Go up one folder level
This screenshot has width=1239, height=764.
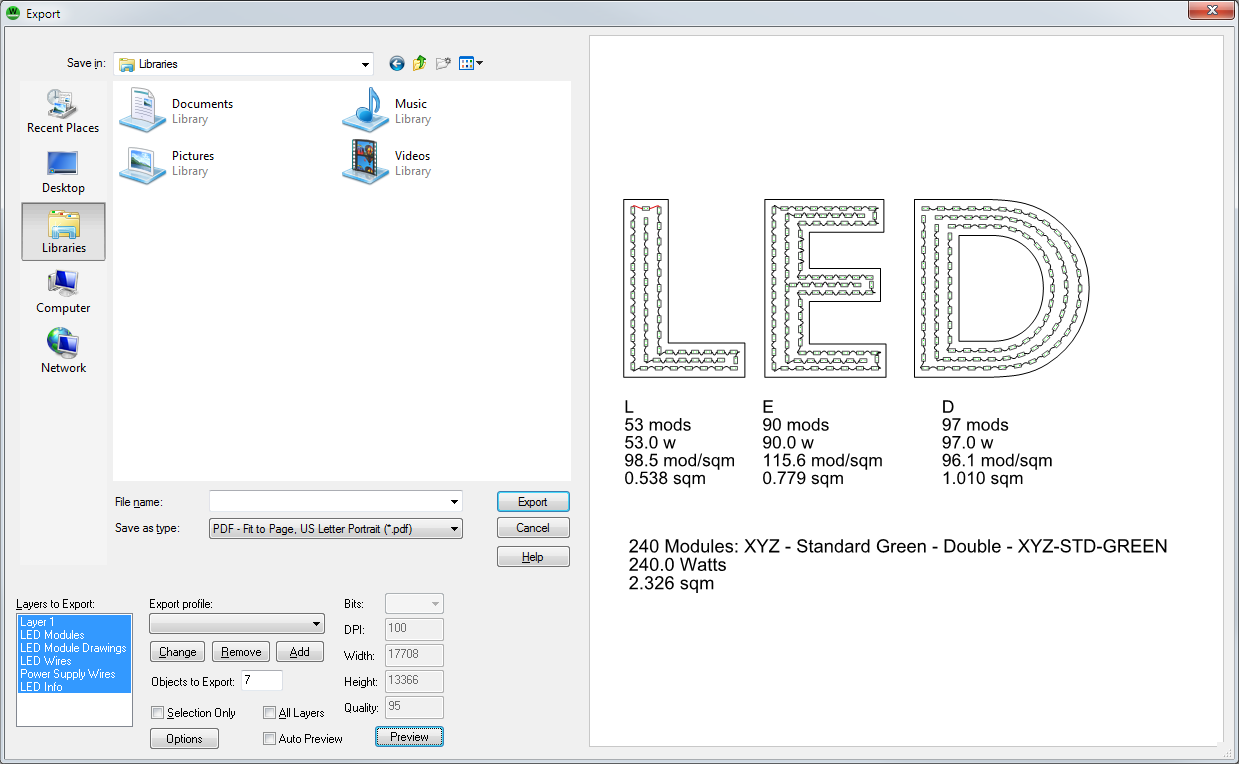(420, 64)
